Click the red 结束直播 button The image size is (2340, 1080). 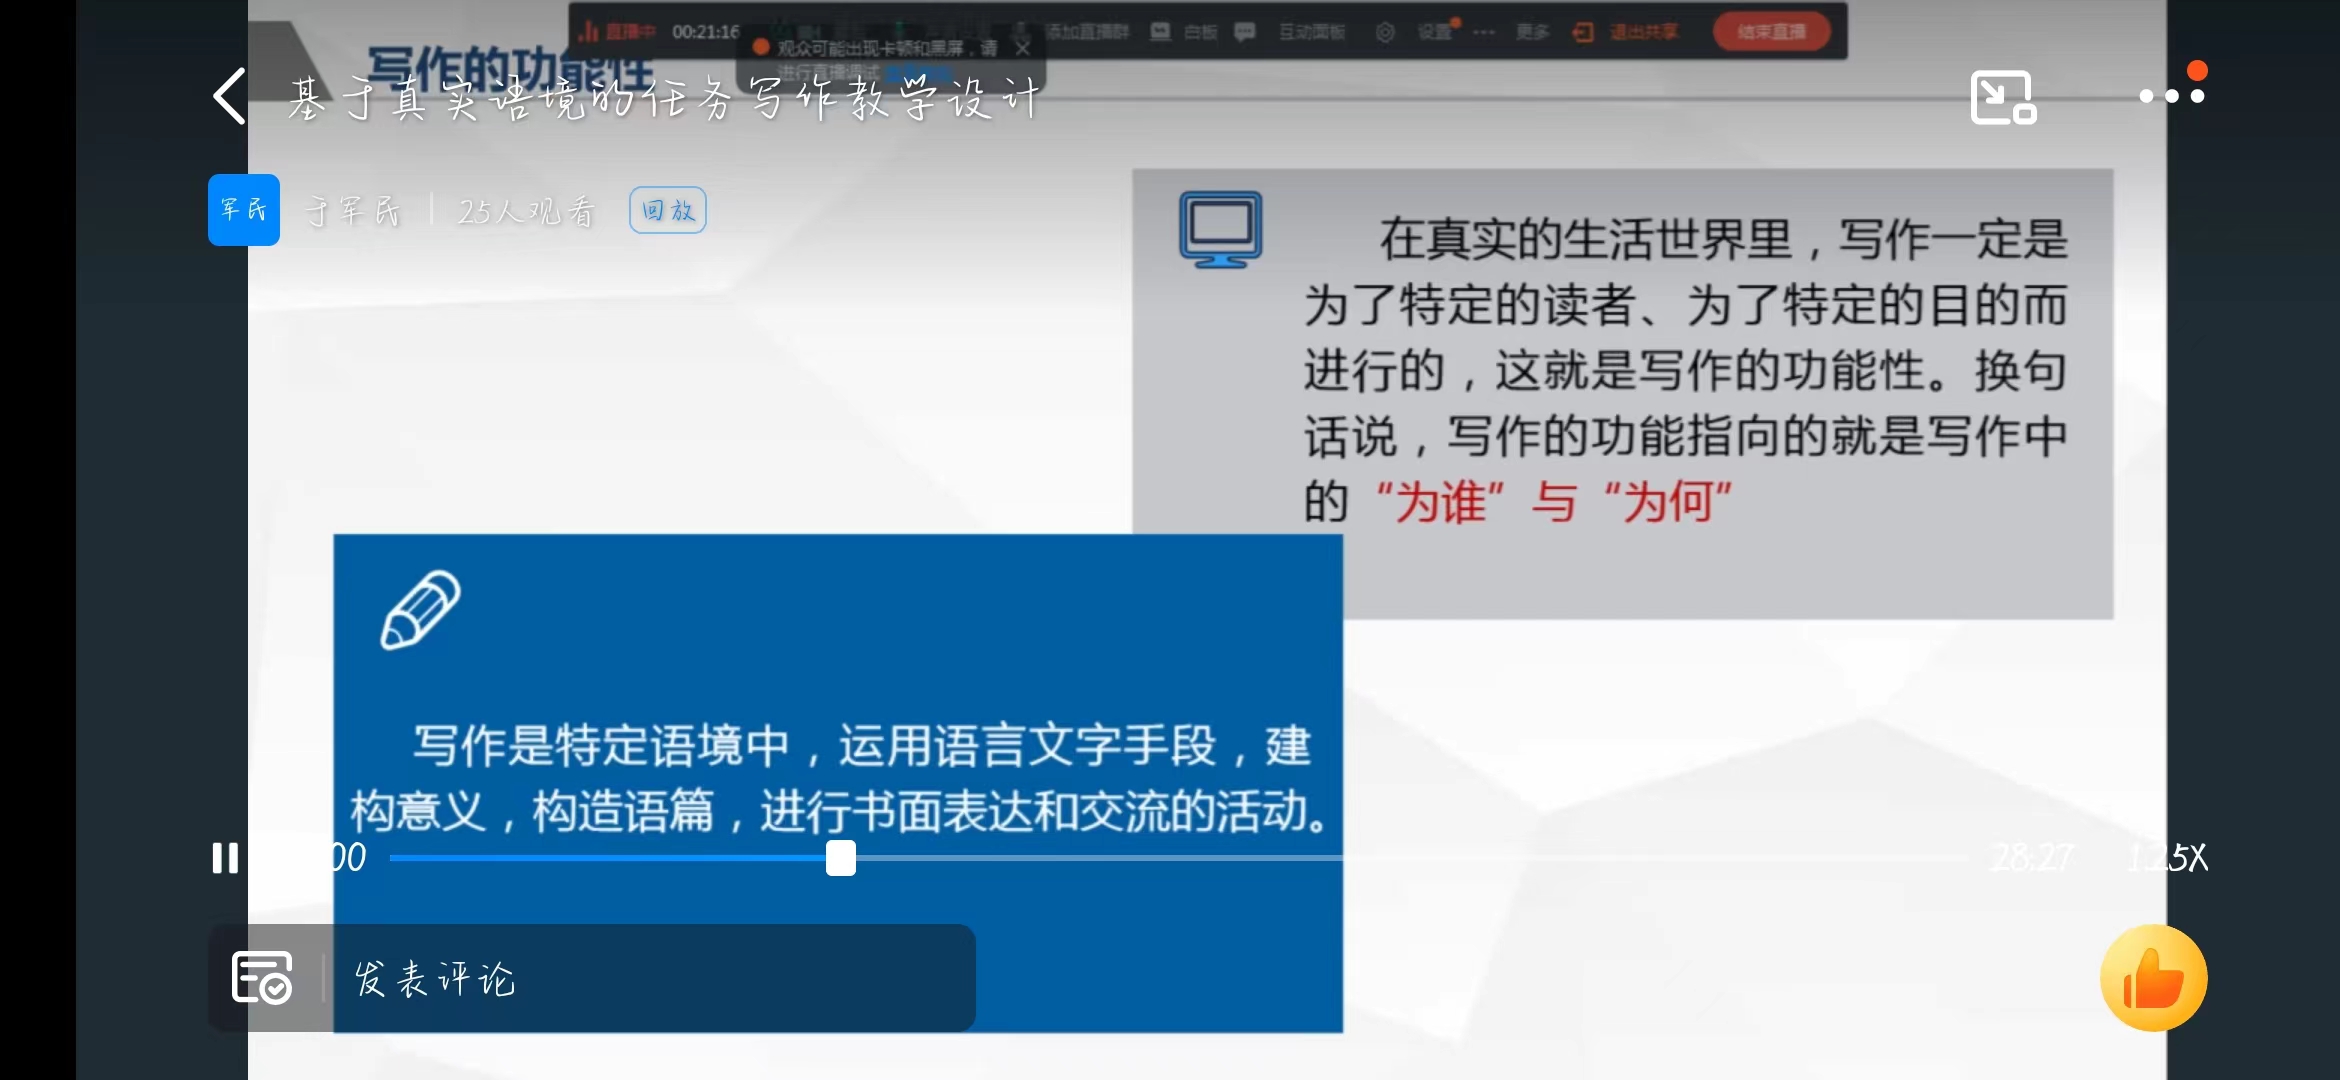click(x=1771, y=32)
